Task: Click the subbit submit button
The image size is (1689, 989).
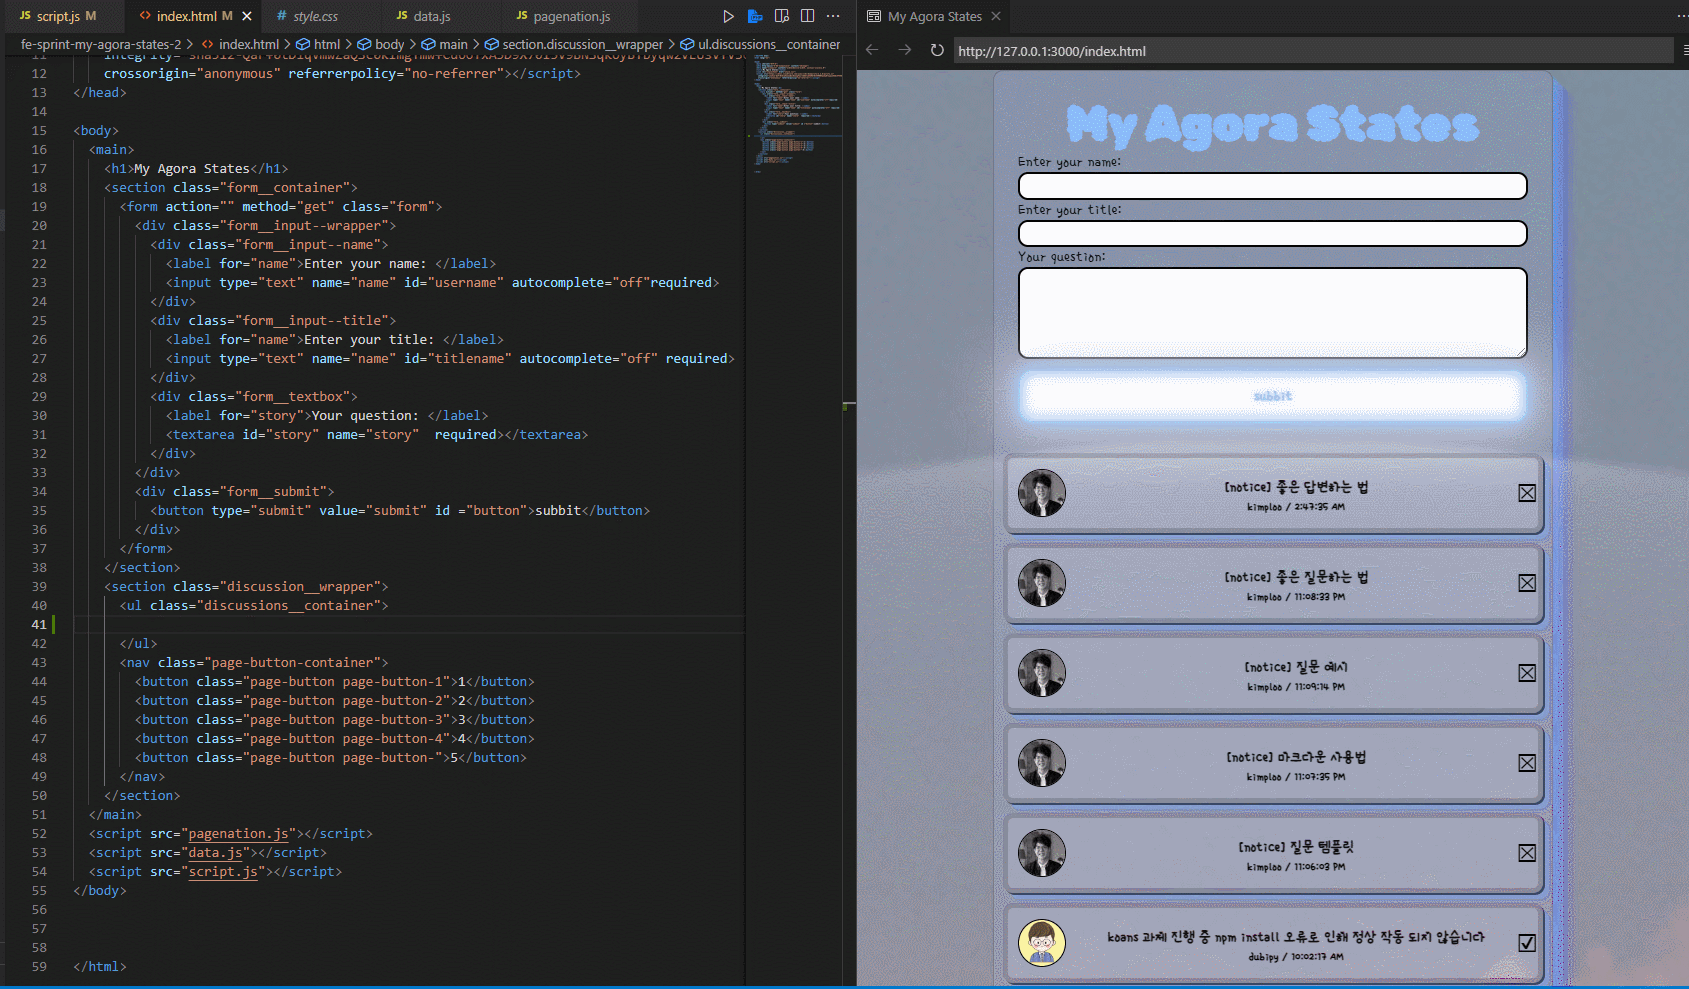Action: point(1272,396)
